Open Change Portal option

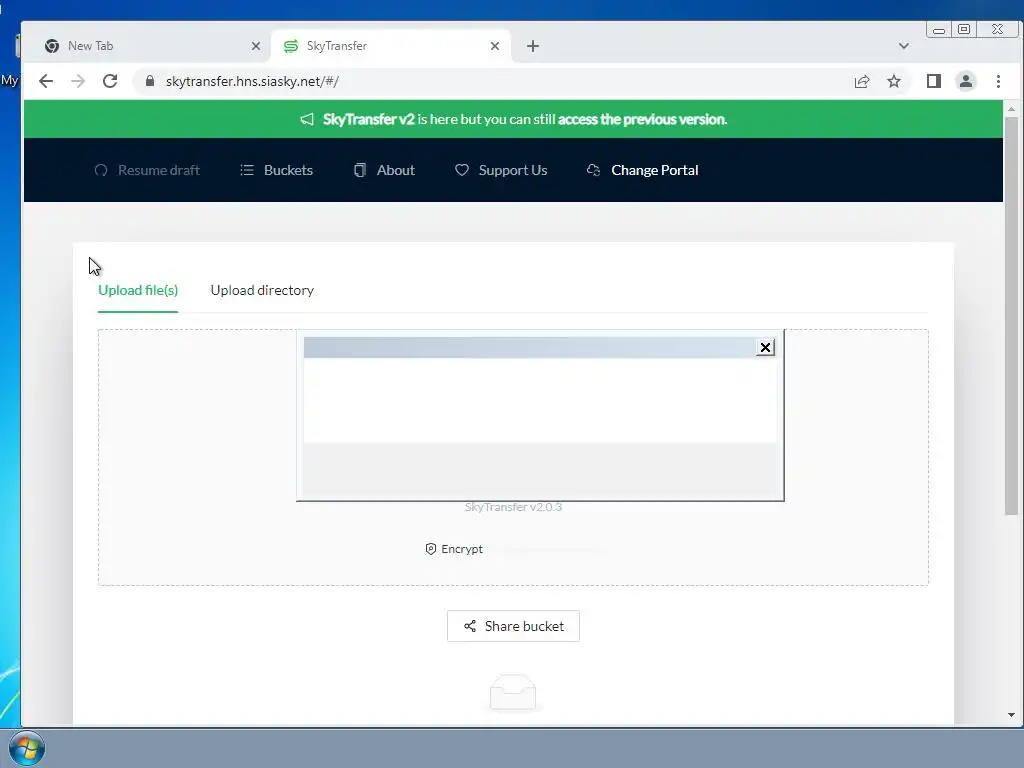coord(643,170)
